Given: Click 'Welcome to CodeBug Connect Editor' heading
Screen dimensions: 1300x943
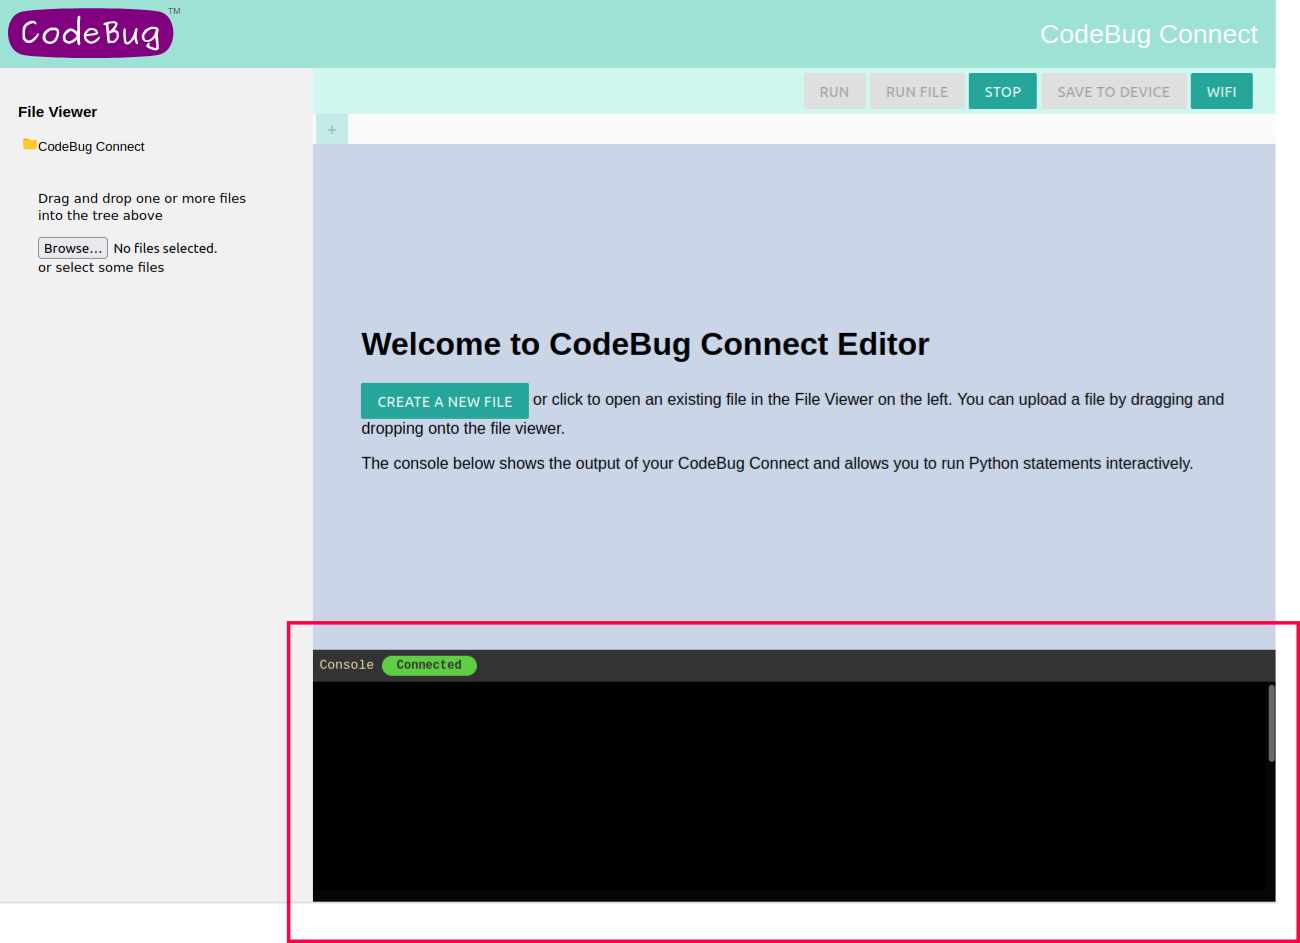Looking at the screenshot, I should (645, 344).
